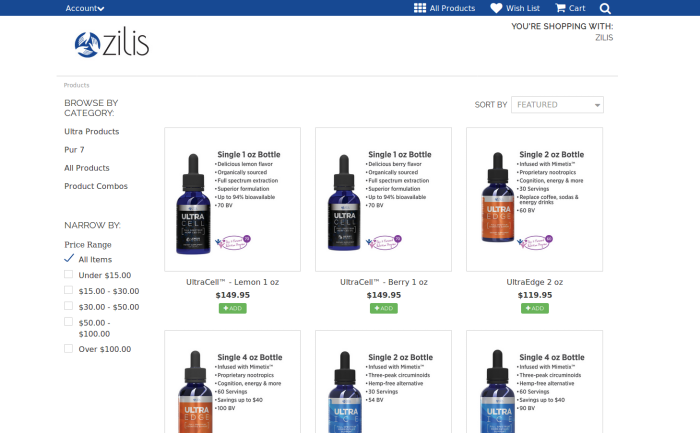This screenshot has width=700, height=433.
Task: Check the All Items price filter
Action: (x=69, y=258)
